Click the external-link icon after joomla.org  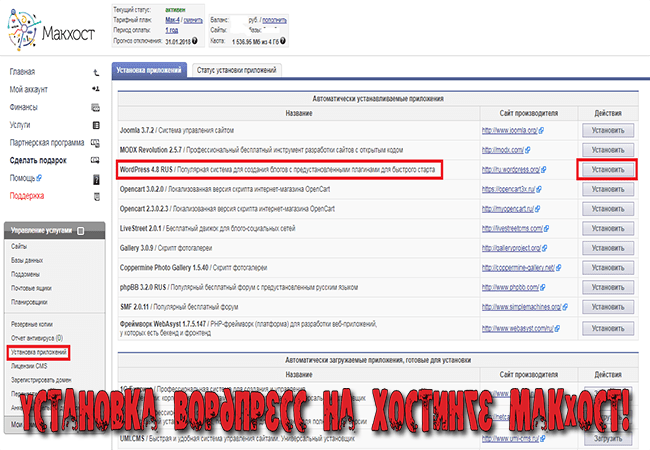541,131
